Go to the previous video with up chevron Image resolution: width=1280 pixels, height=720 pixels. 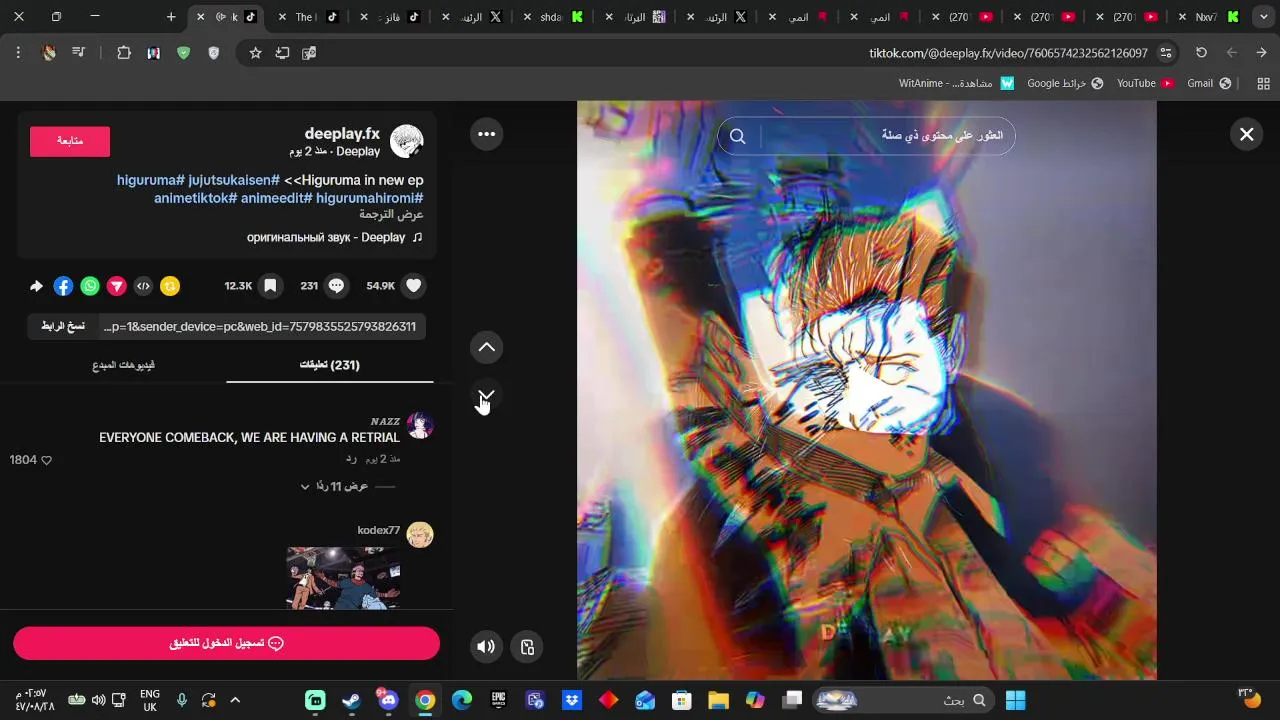(x=487, y=348)
